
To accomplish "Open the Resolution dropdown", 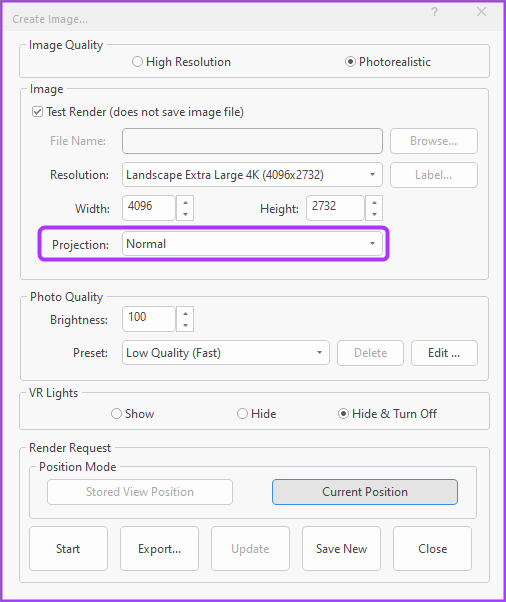I will tap(252, 175).
